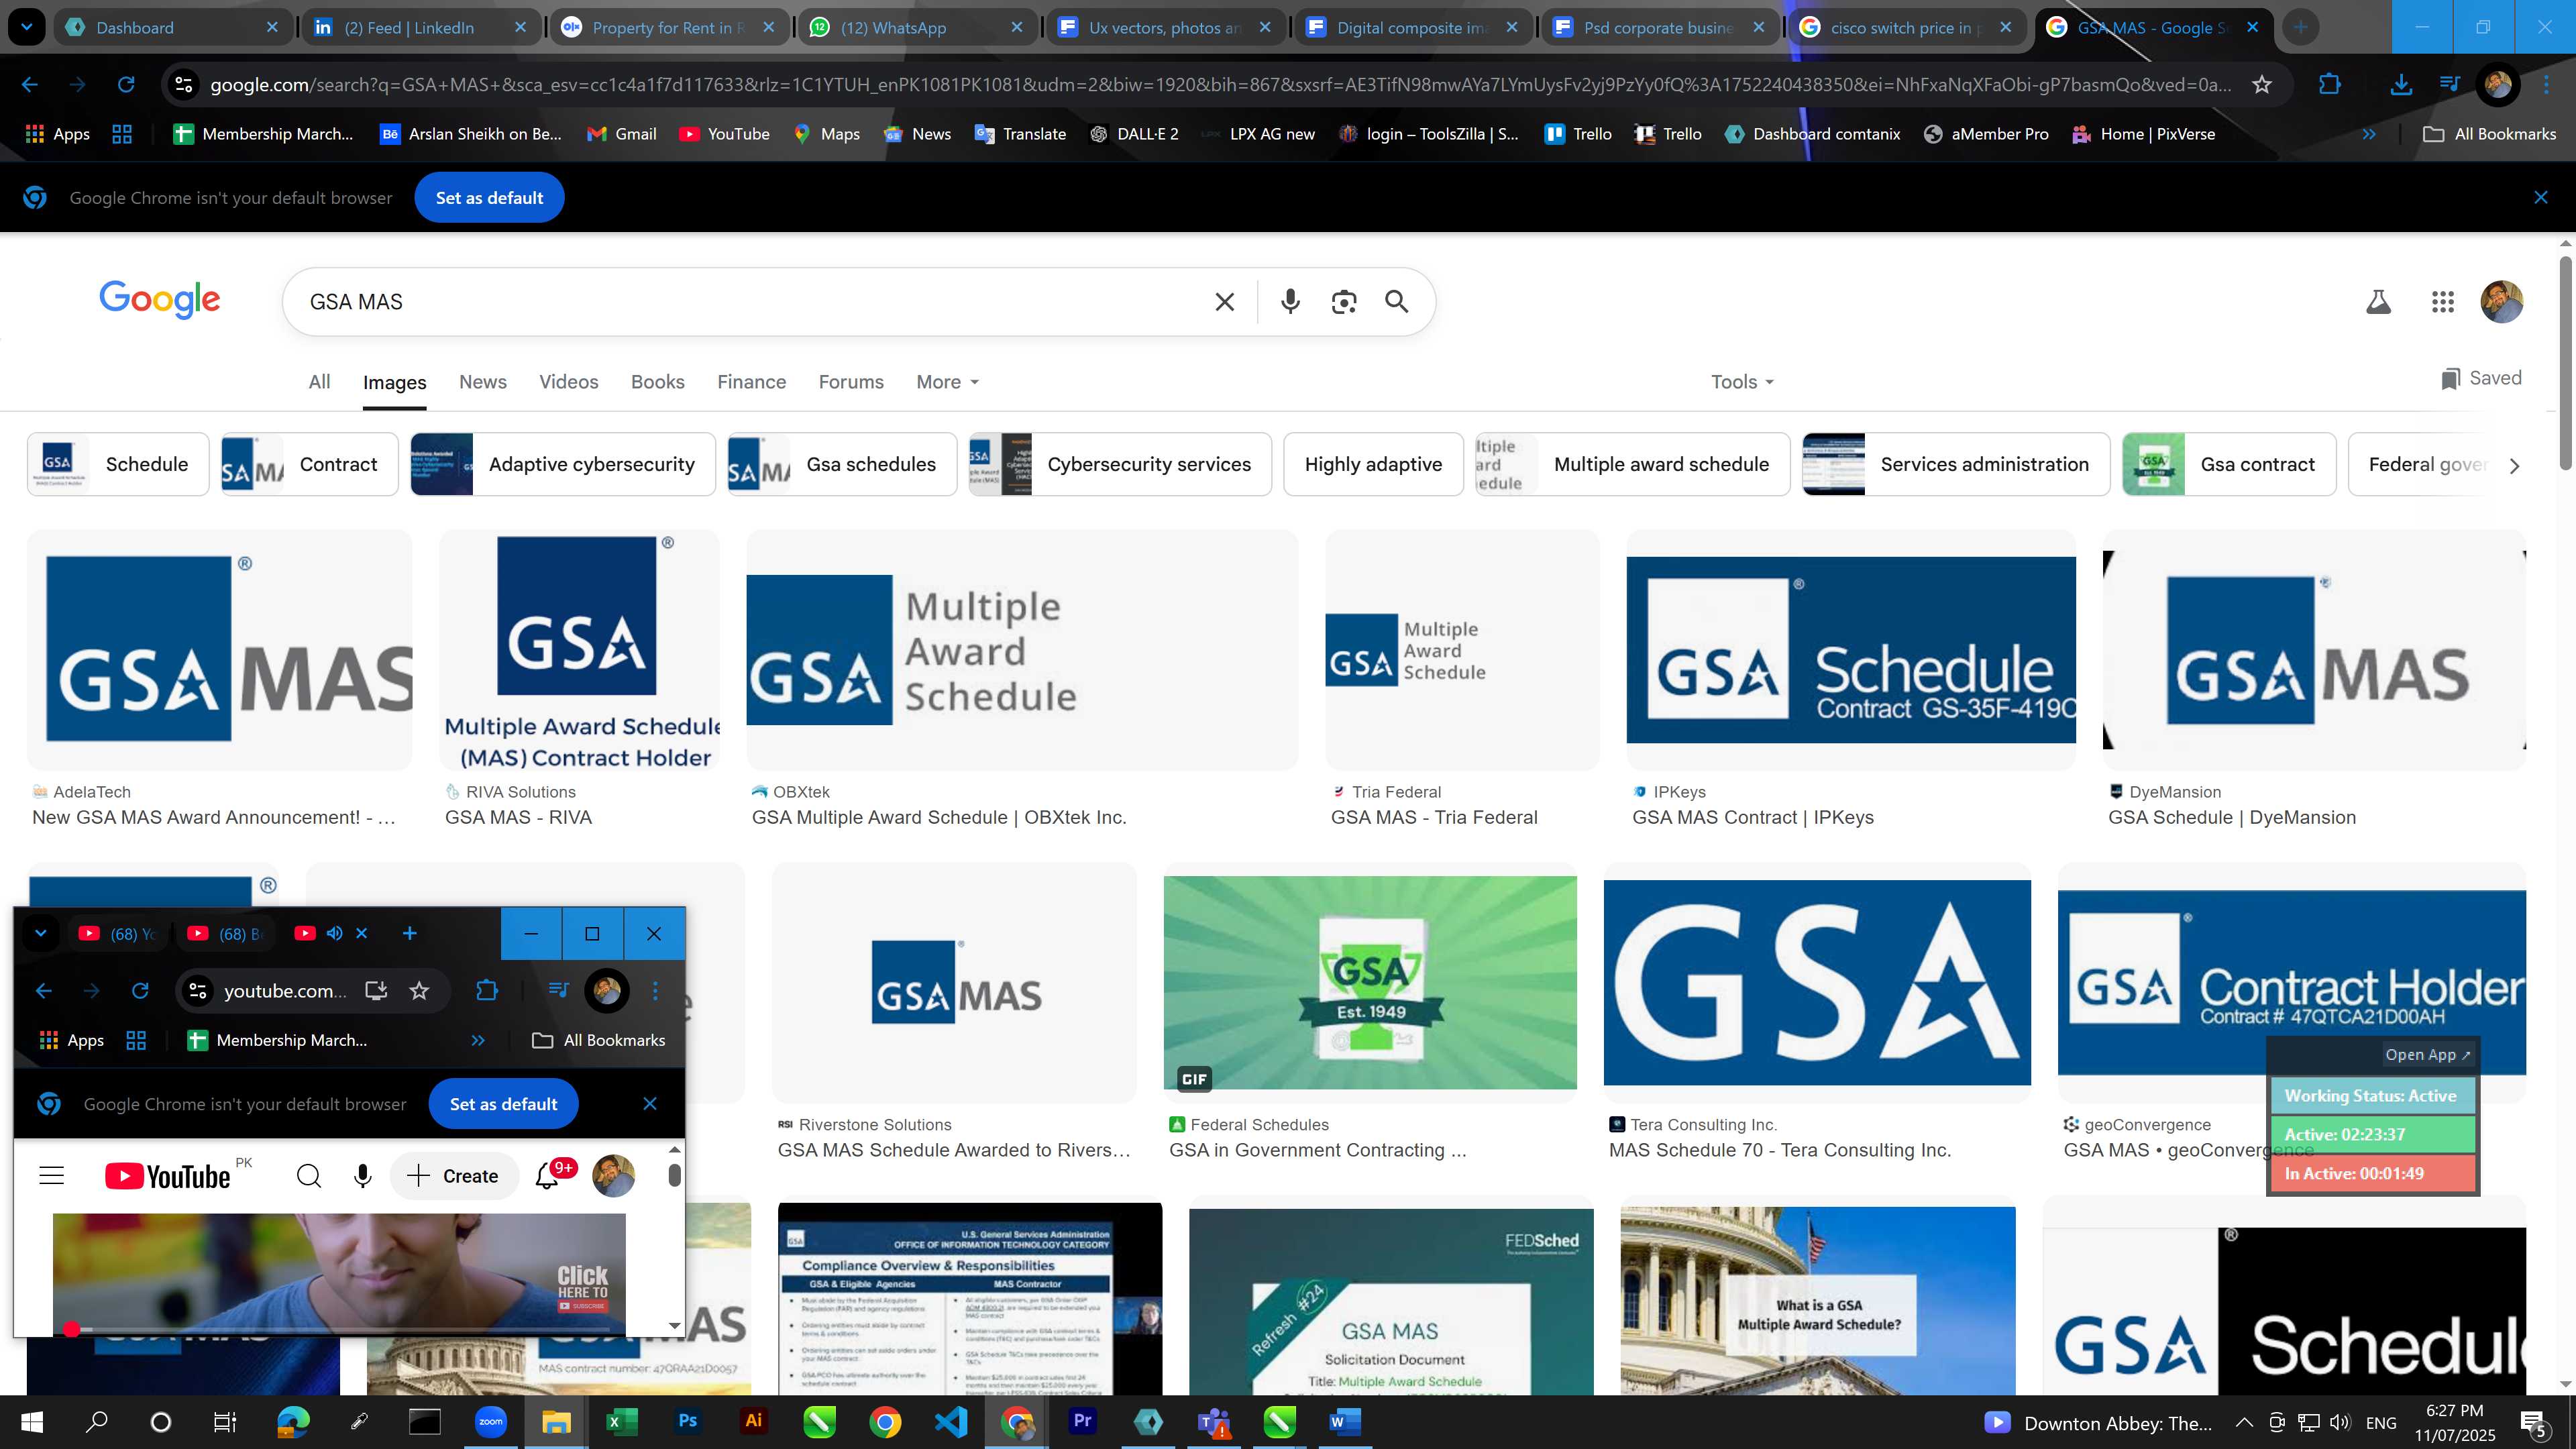Click the Google page vertical scrollbar
Screen dimensions: 2576x1449
(x=2566, y=362)
